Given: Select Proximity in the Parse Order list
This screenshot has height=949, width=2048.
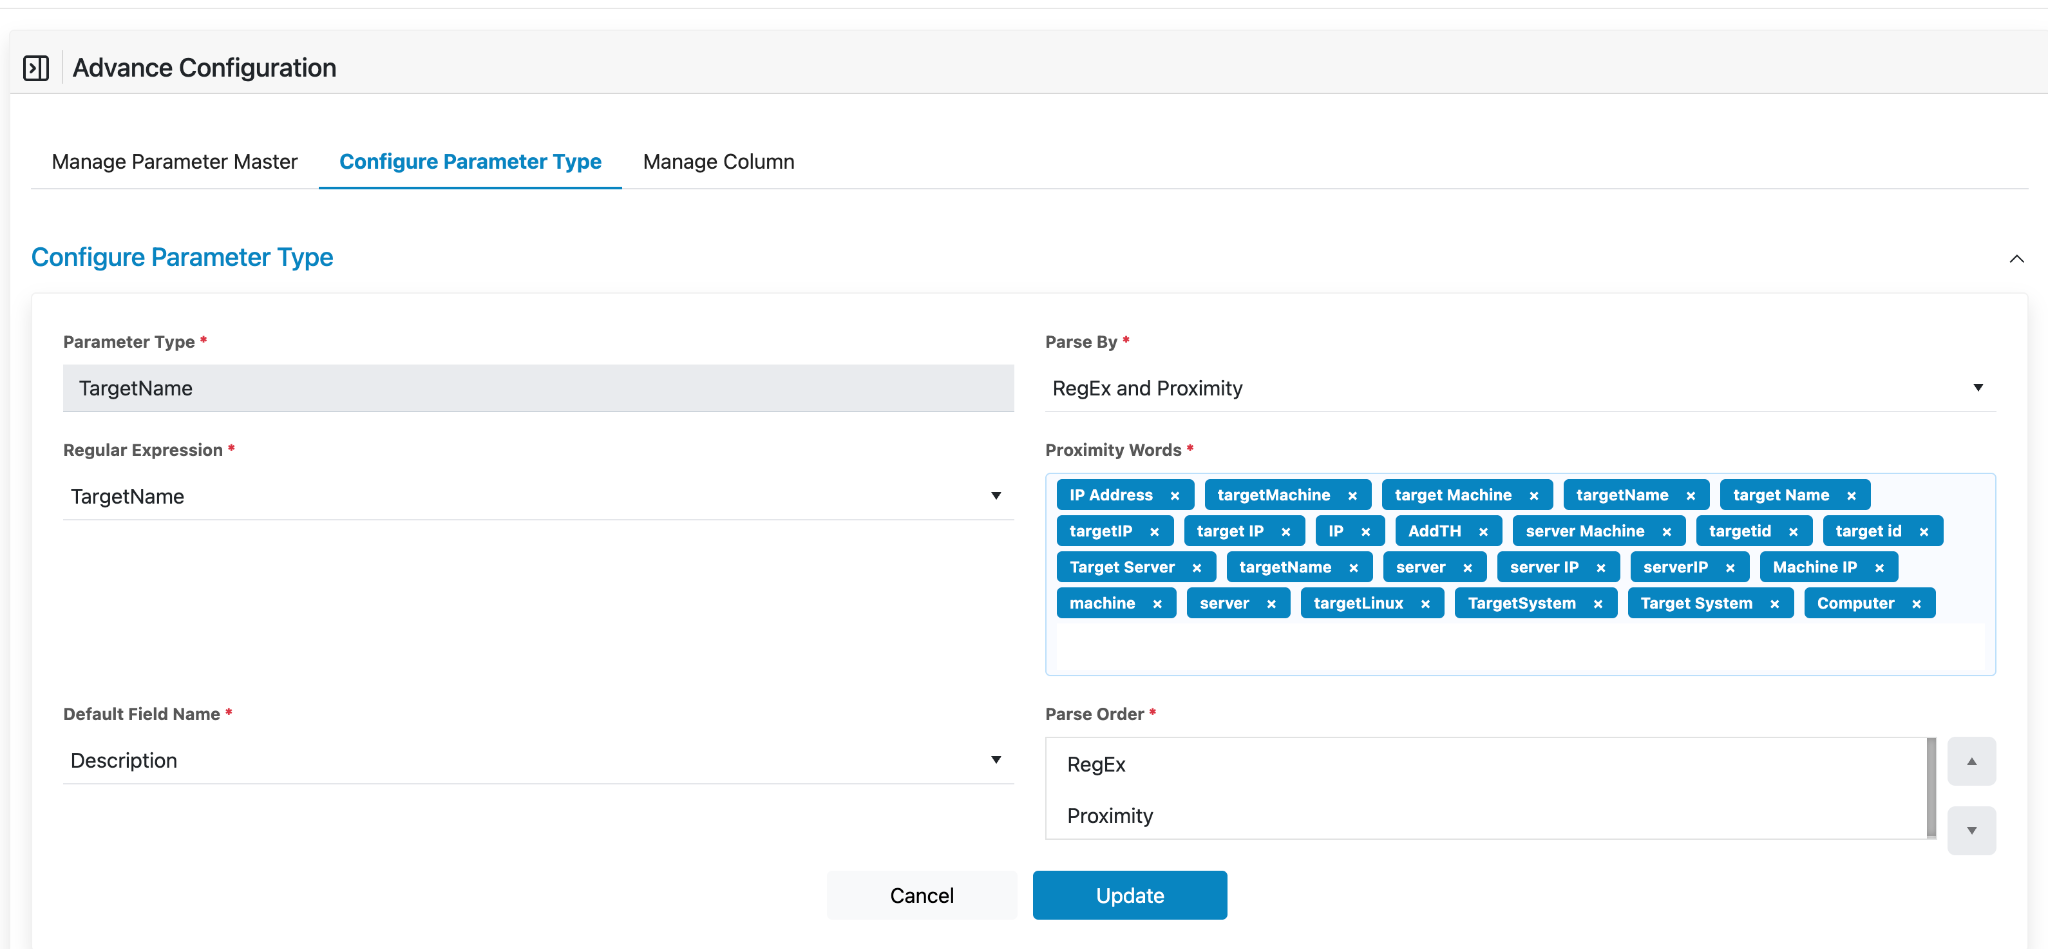Looking at the screenshot, I should [1110, 816].
